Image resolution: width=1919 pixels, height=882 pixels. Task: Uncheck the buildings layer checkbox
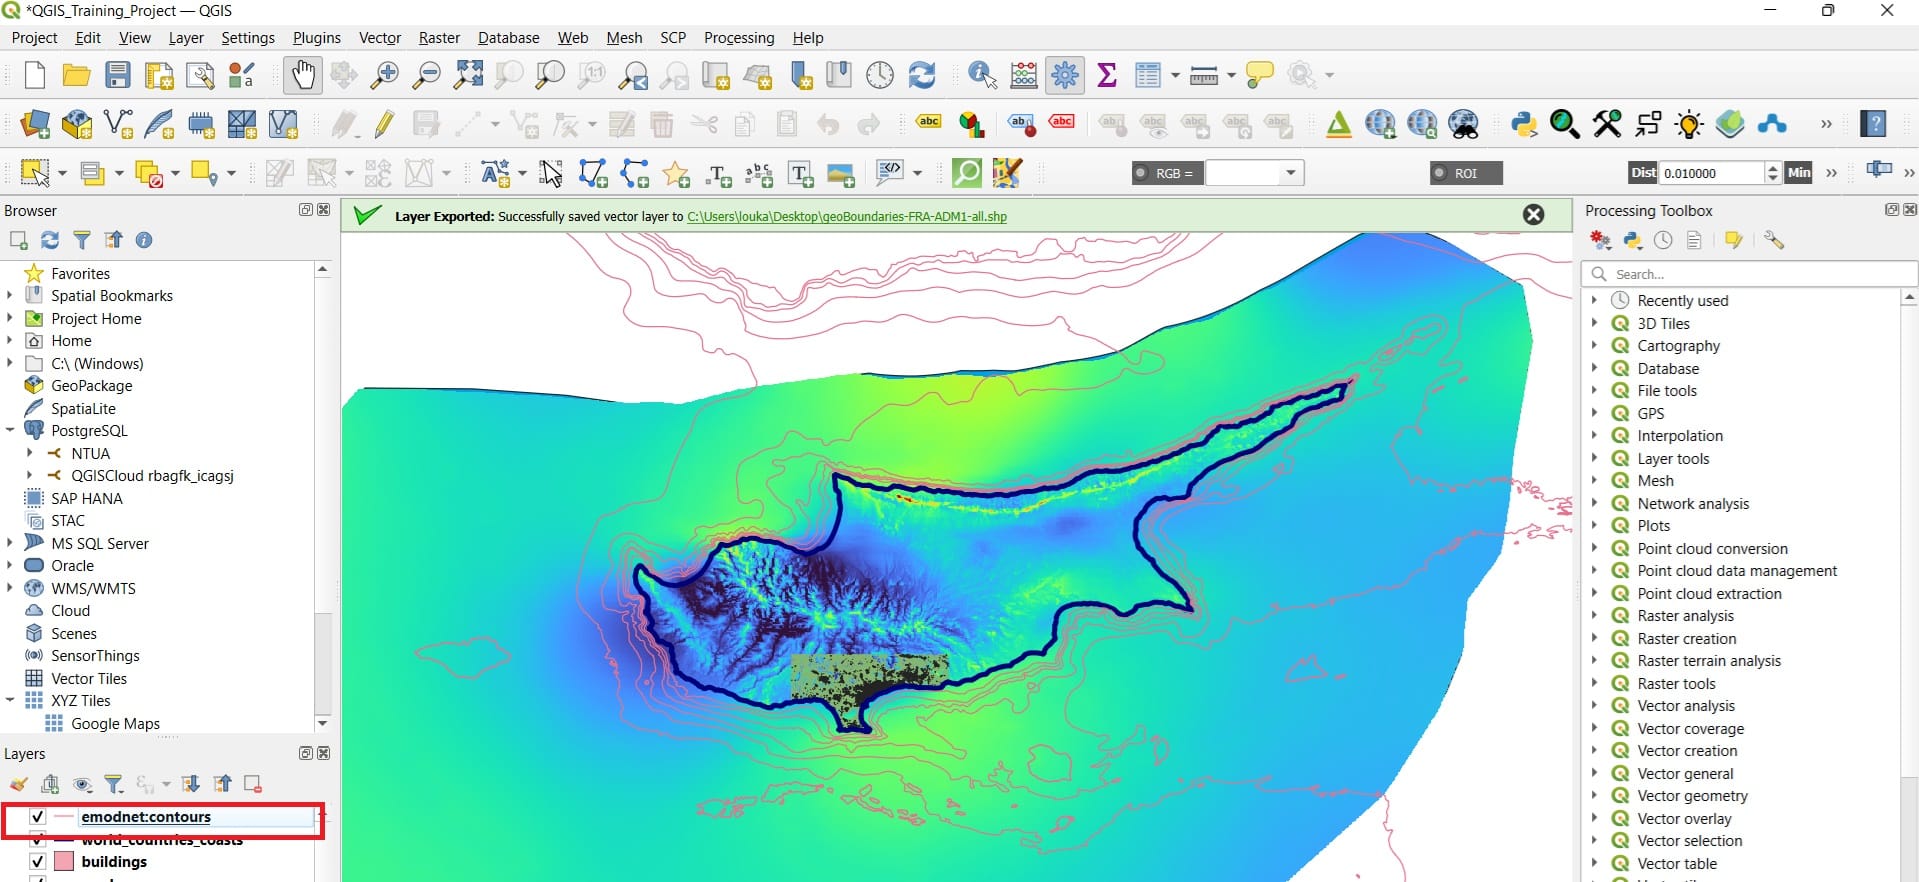click(x=38, y=862)
